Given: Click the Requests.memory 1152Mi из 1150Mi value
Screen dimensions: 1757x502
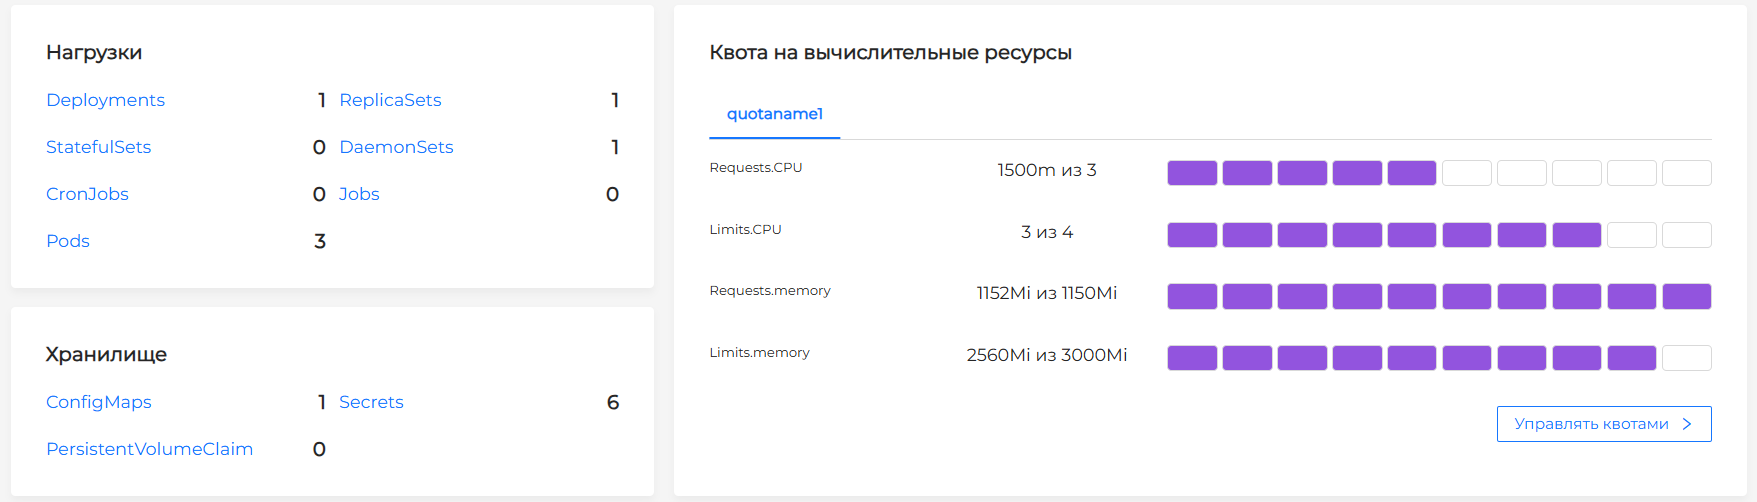Looking at the screenshot, I should click(x=1046, y=293).
